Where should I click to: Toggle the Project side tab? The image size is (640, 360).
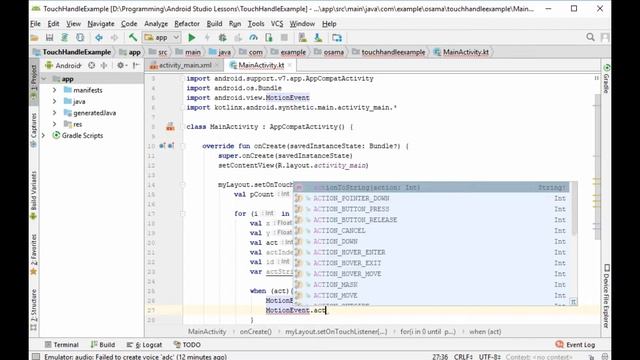tap(34, 82)
